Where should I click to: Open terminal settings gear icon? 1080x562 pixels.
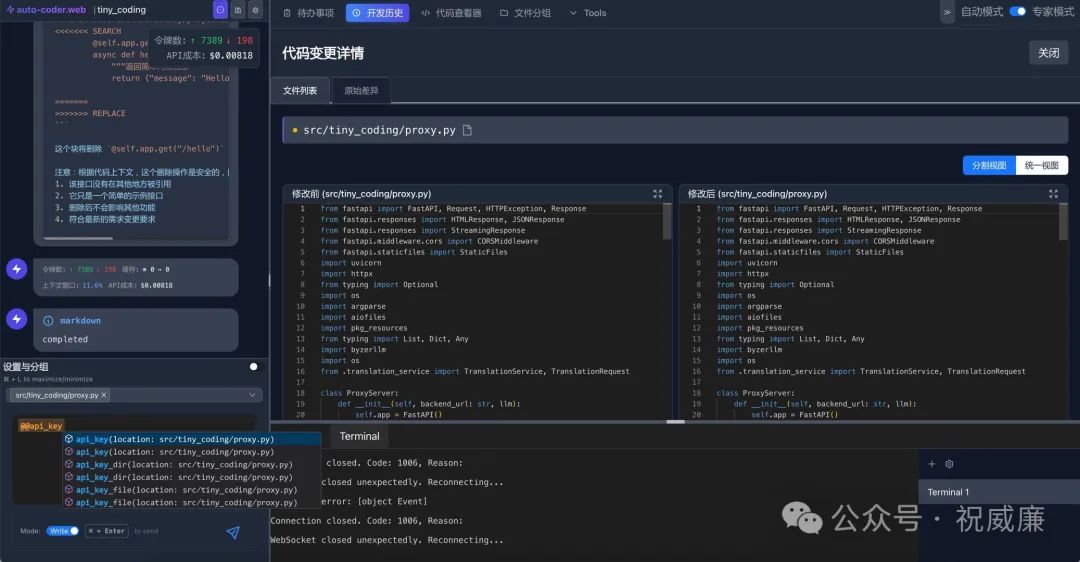[x=949, y=464]
